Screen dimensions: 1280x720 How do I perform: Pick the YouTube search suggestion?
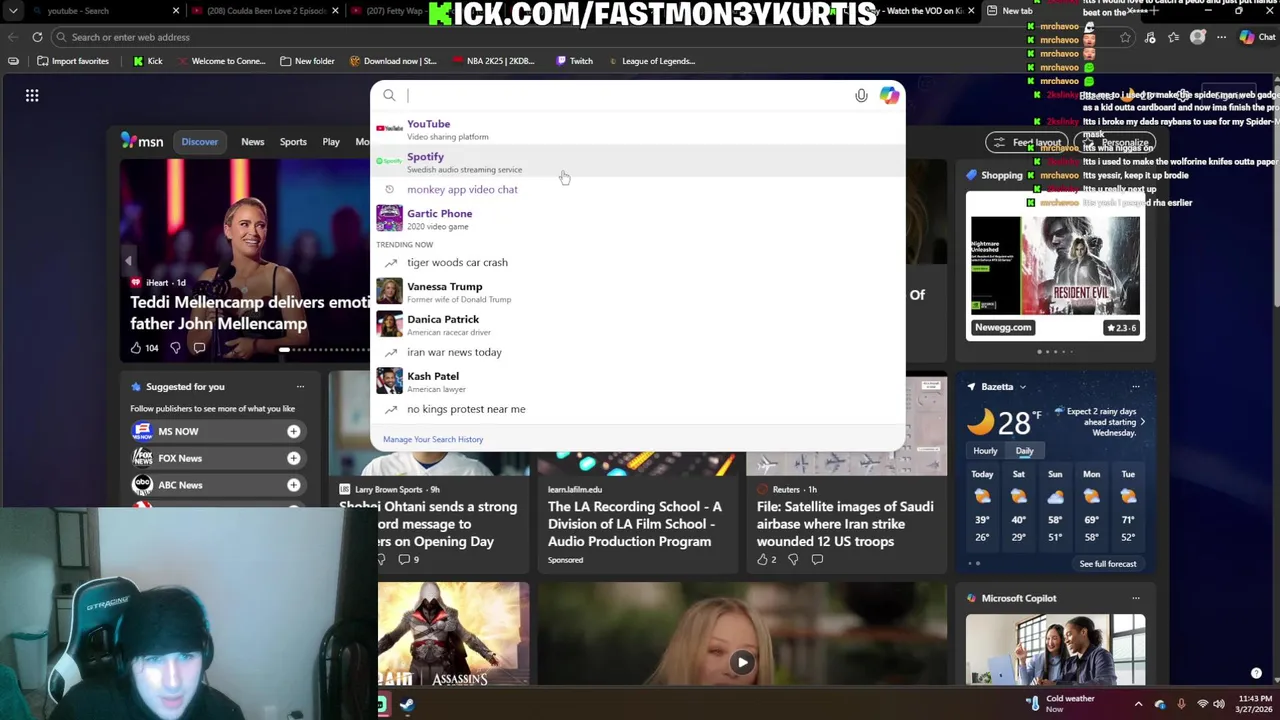(x=637, y=129)
